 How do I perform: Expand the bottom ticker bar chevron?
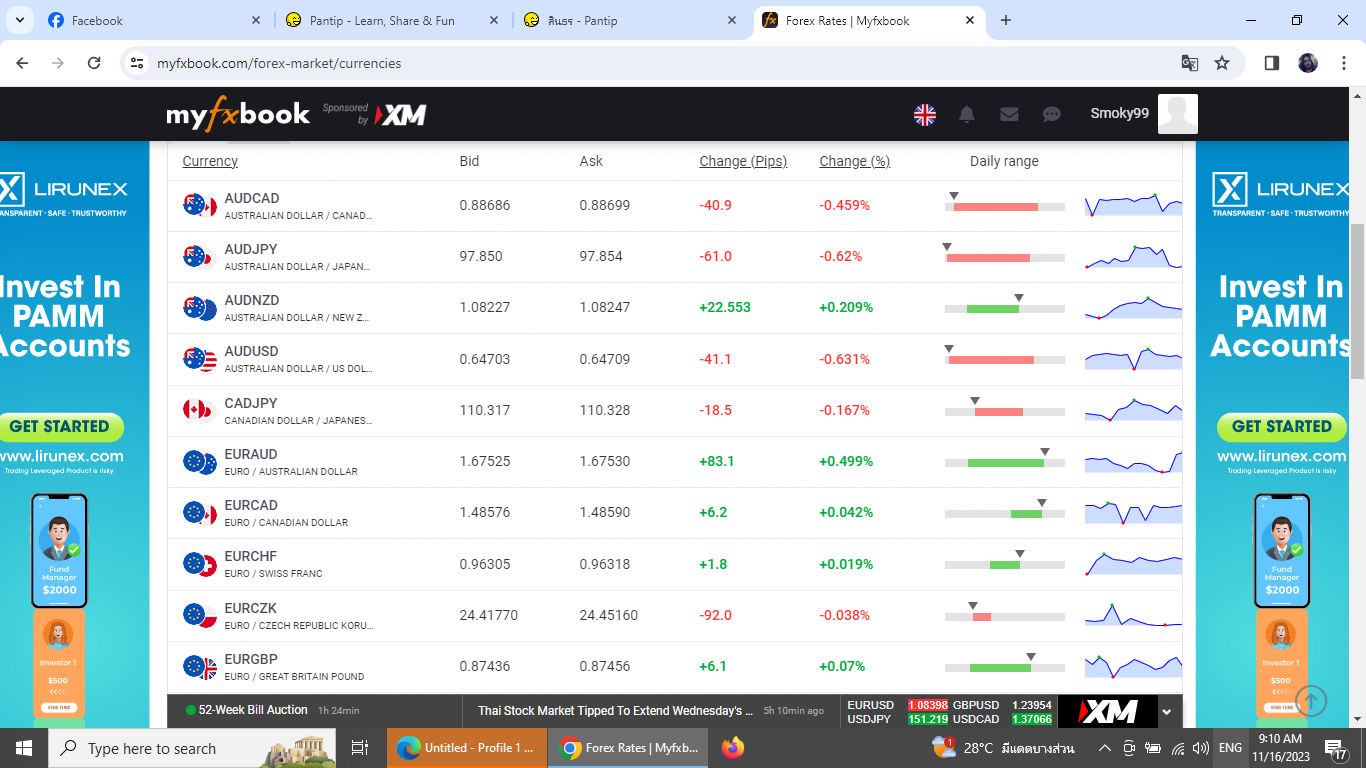coord(1166,712)
